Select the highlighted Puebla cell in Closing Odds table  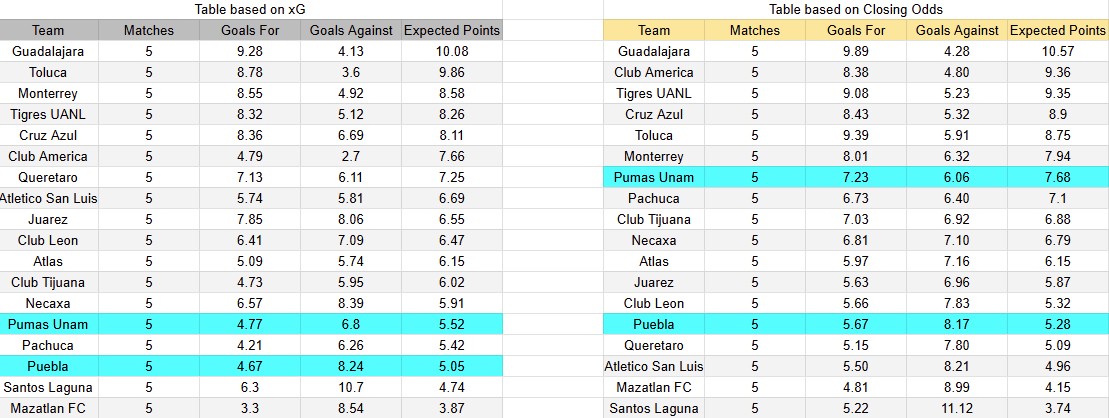tap(654, 324)
